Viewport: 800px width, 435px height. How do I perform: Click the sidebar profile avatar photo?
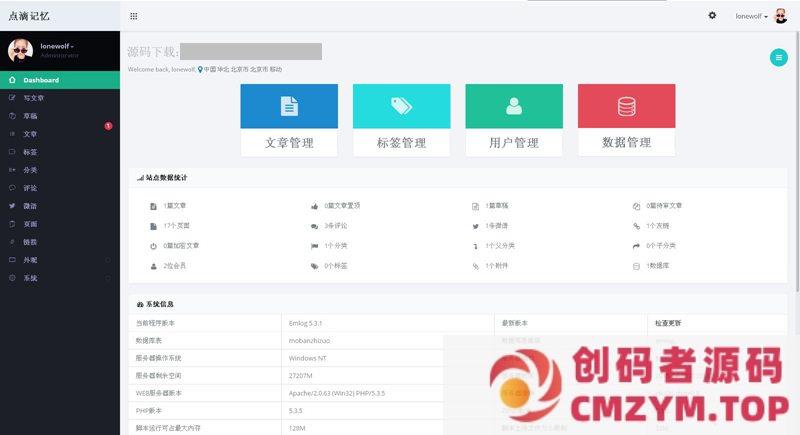coord(21,51)
